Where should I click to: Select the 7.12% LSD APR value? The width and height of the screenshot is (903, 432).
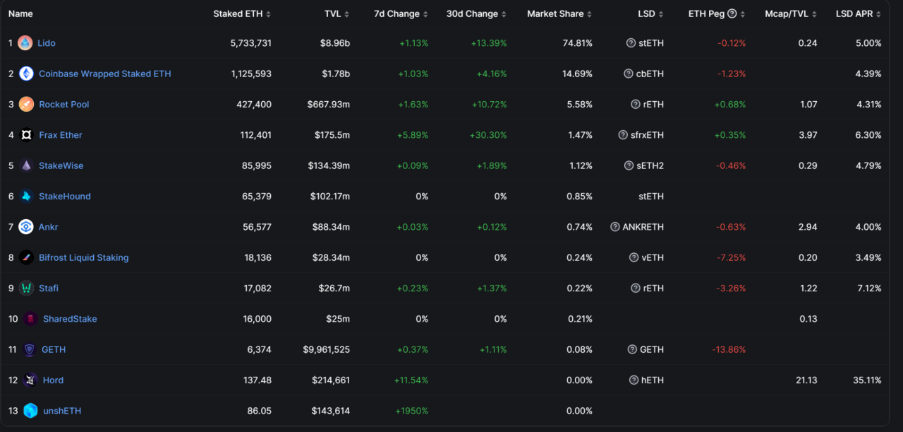point(868,288)
